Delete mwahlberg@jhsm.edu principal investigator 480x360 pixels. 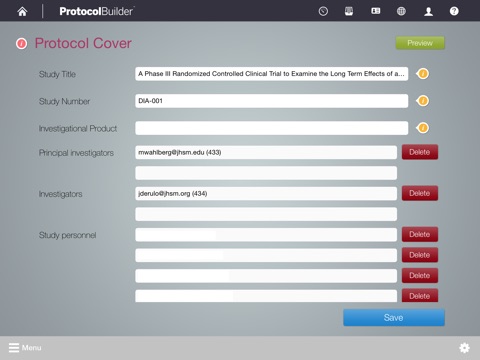coord(420,152)
